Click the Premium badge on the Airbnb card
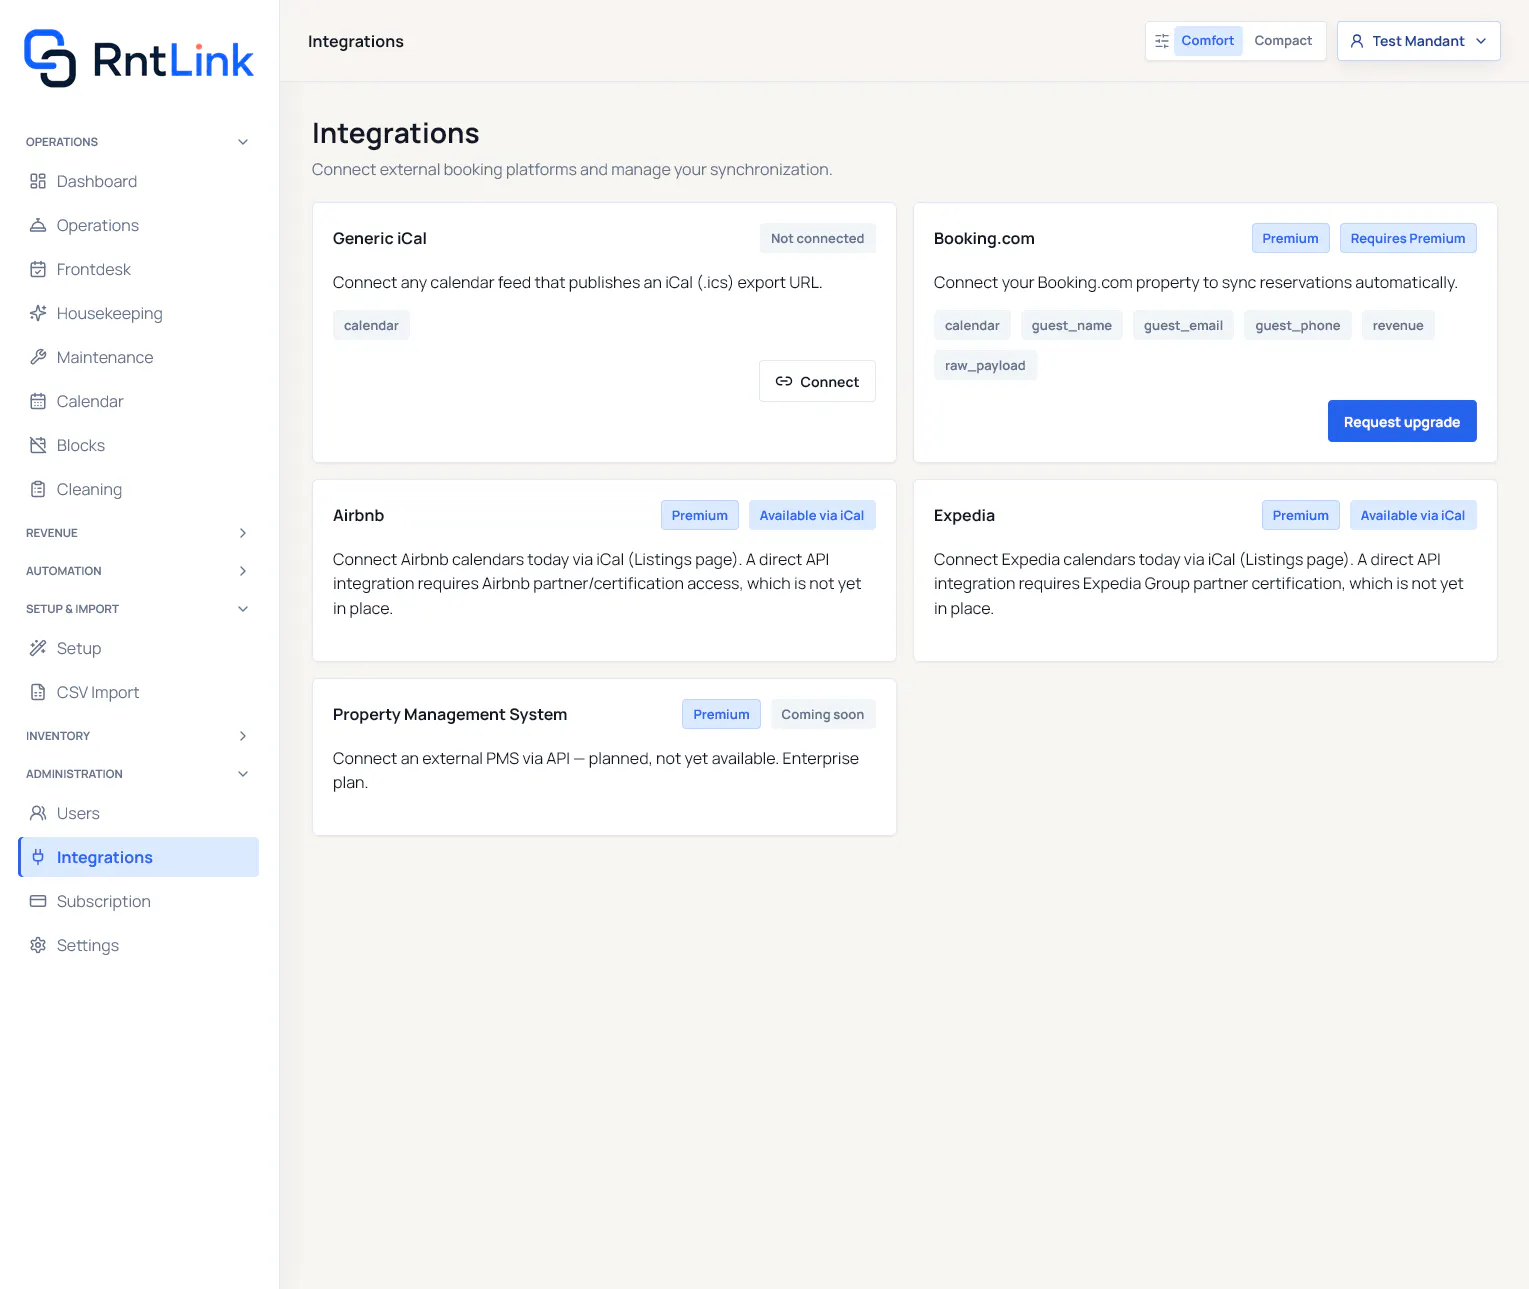The image size is (1529, 1289). [x=700, y=515]
